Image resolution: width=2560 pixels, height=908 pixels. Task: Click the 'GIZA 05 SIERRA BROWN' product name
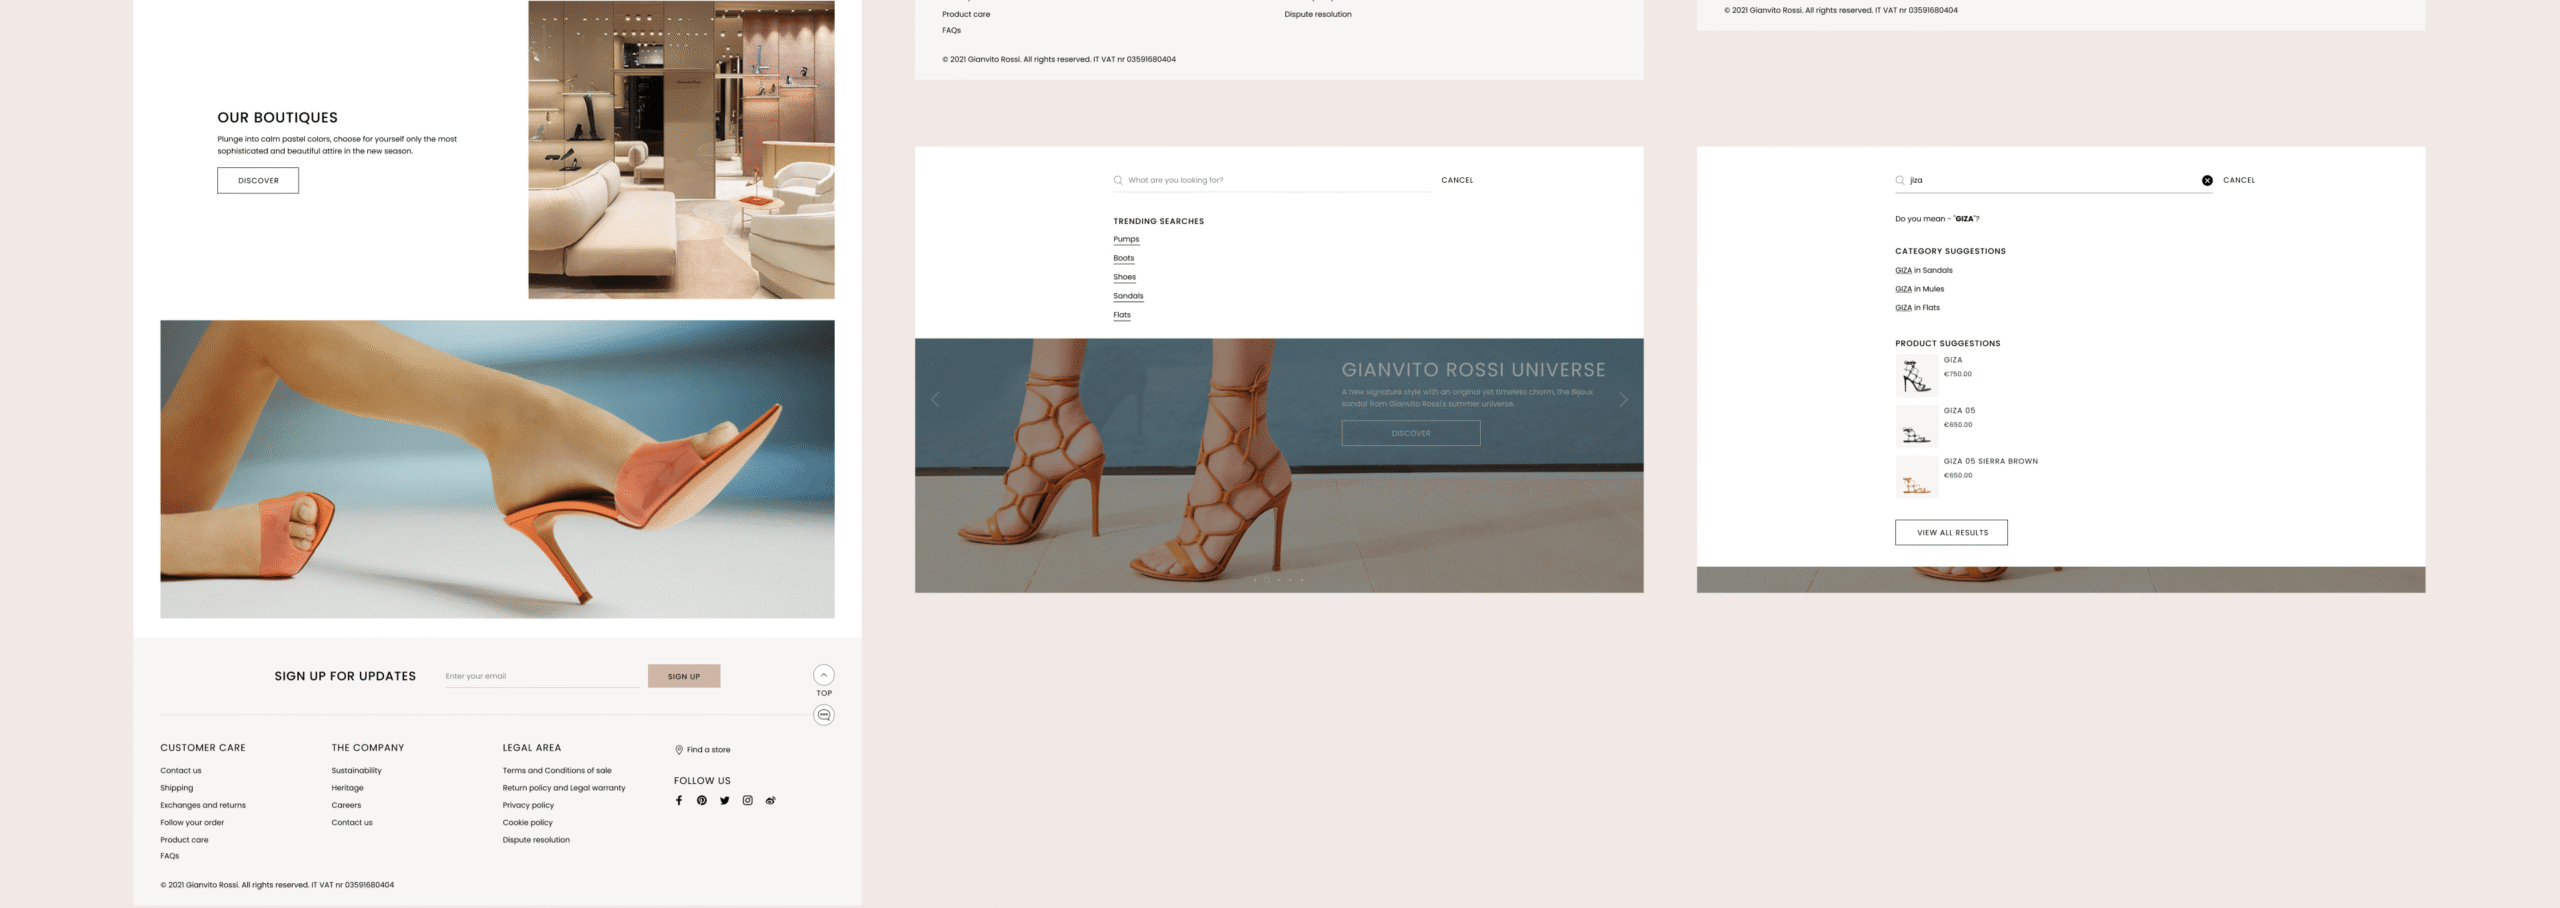pyautogui.click(x=1990, y=461)
